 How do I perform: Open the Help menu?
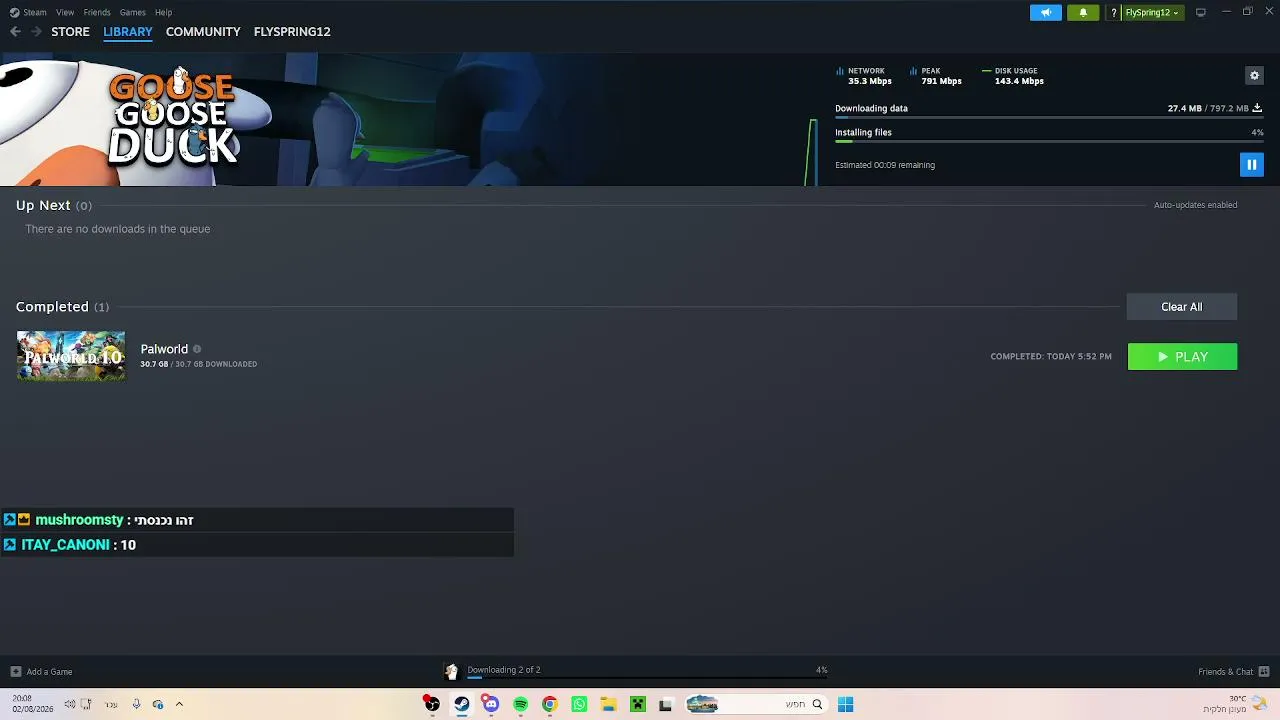click(163, 12)
